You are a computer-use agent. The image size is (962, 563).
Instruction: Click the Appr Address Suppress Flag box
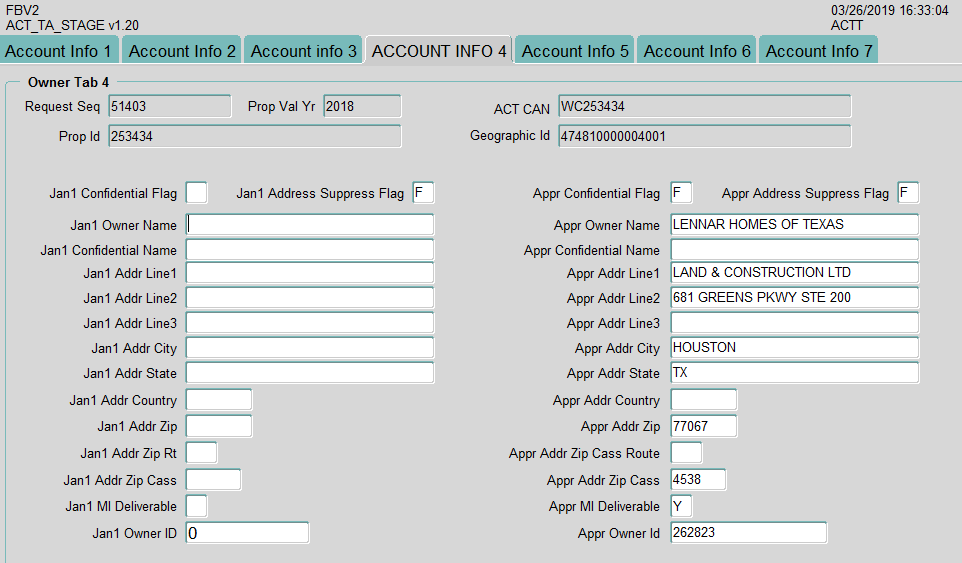click(908, 193)
